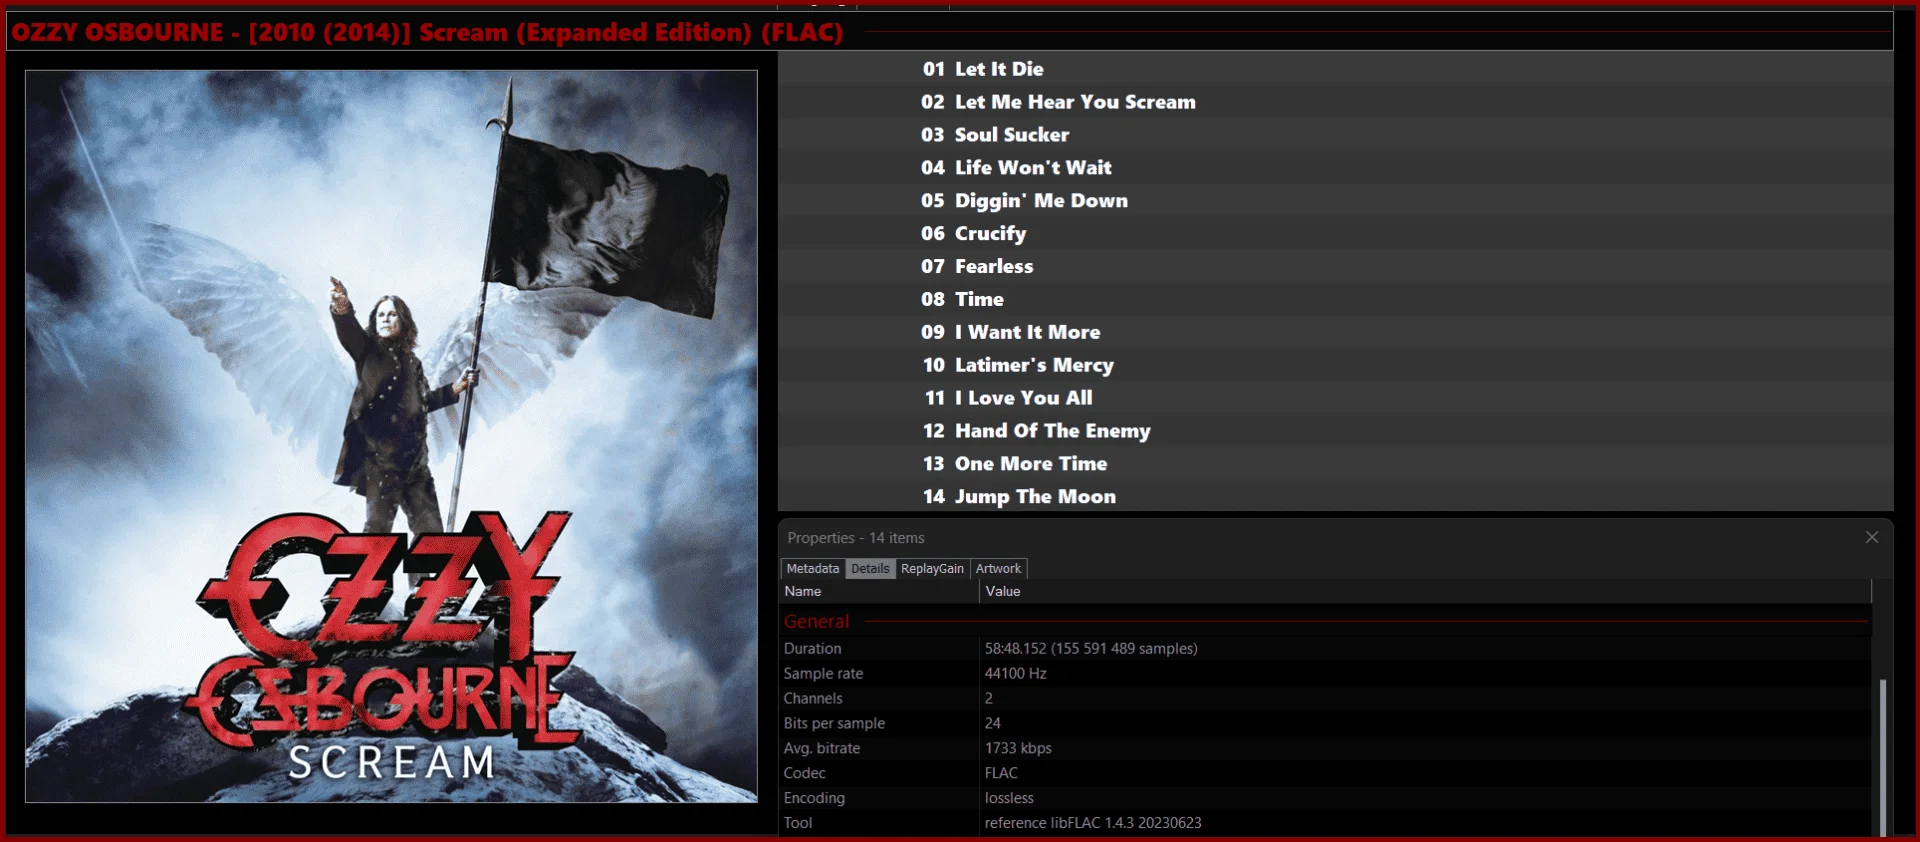Select track 14 Jump The Moon
The image size is (1920, 842).
tap(1336, 497)
